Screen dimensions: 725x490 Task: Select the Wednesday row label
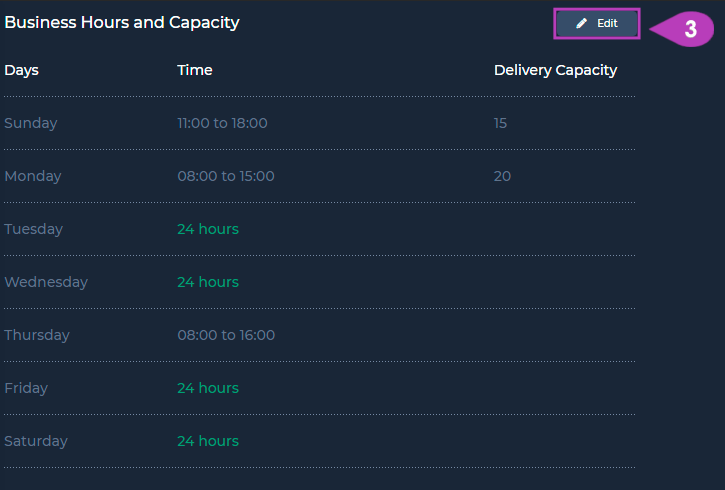coord(46,282)
